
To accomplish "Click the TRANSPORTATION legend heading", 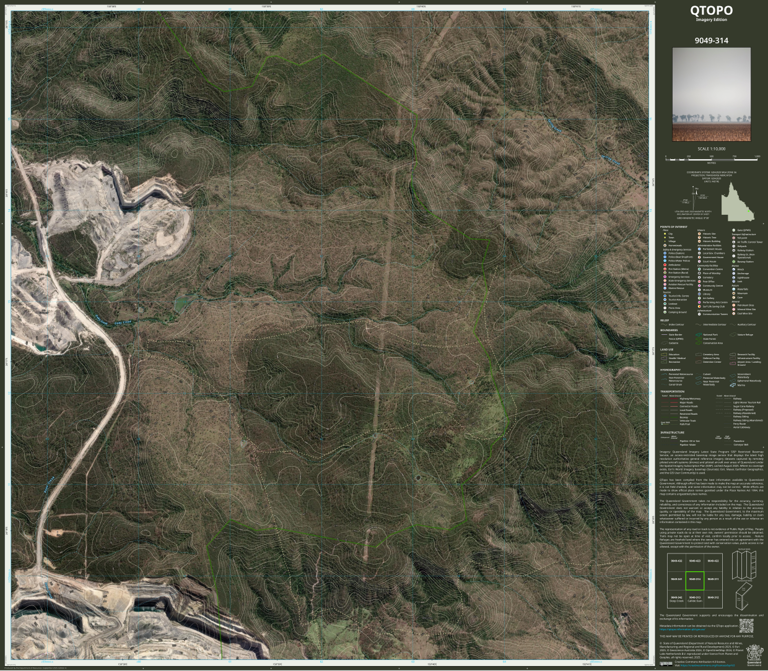I will (672, 392).
